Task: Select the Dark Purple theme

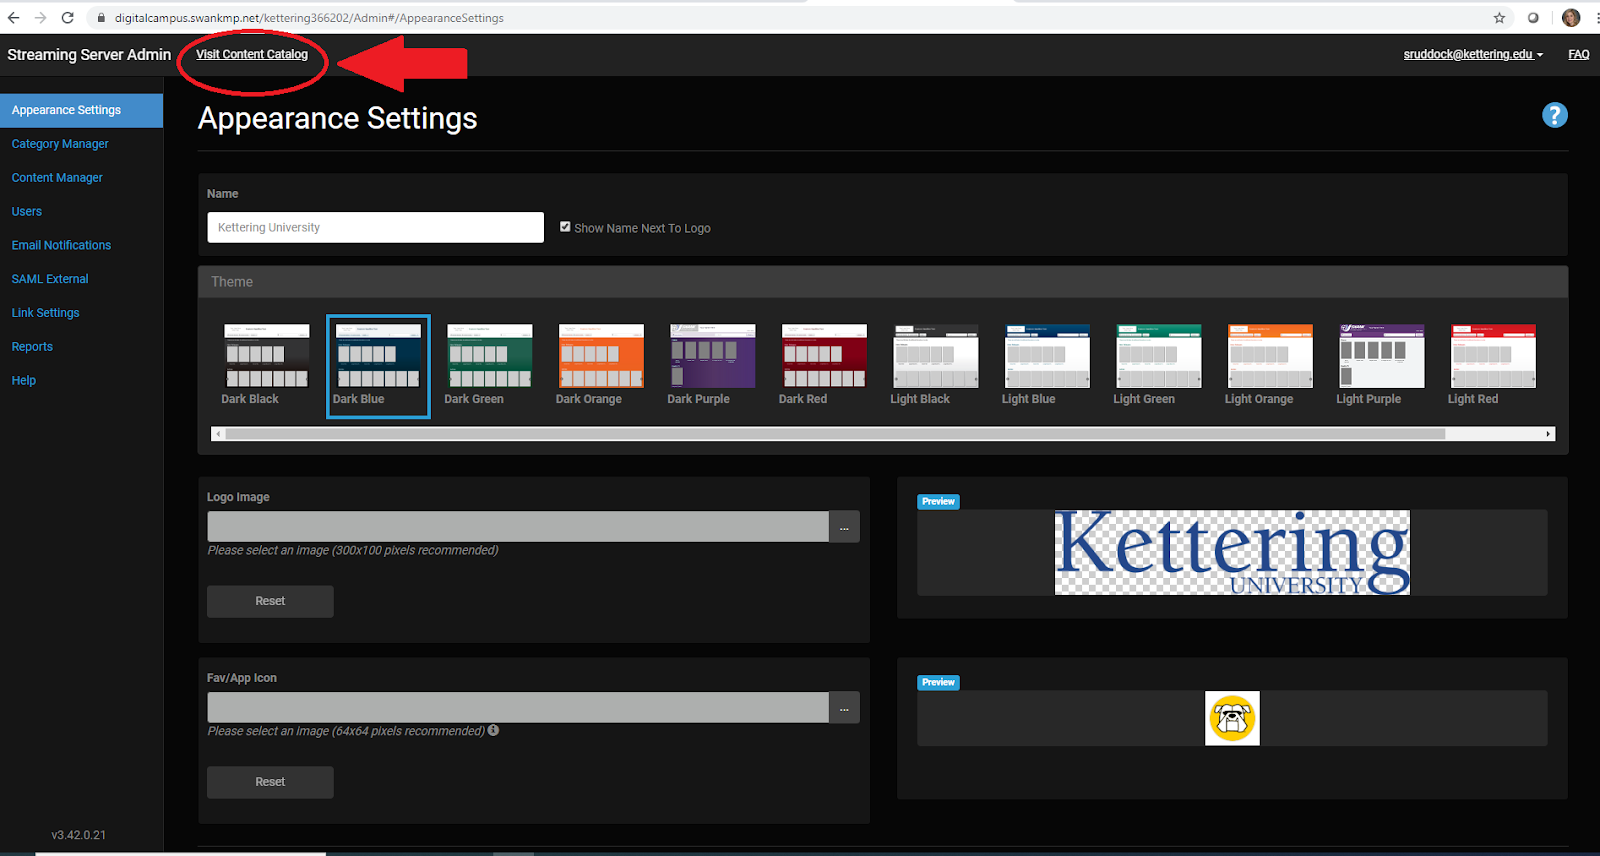Action: pos(712,366)
